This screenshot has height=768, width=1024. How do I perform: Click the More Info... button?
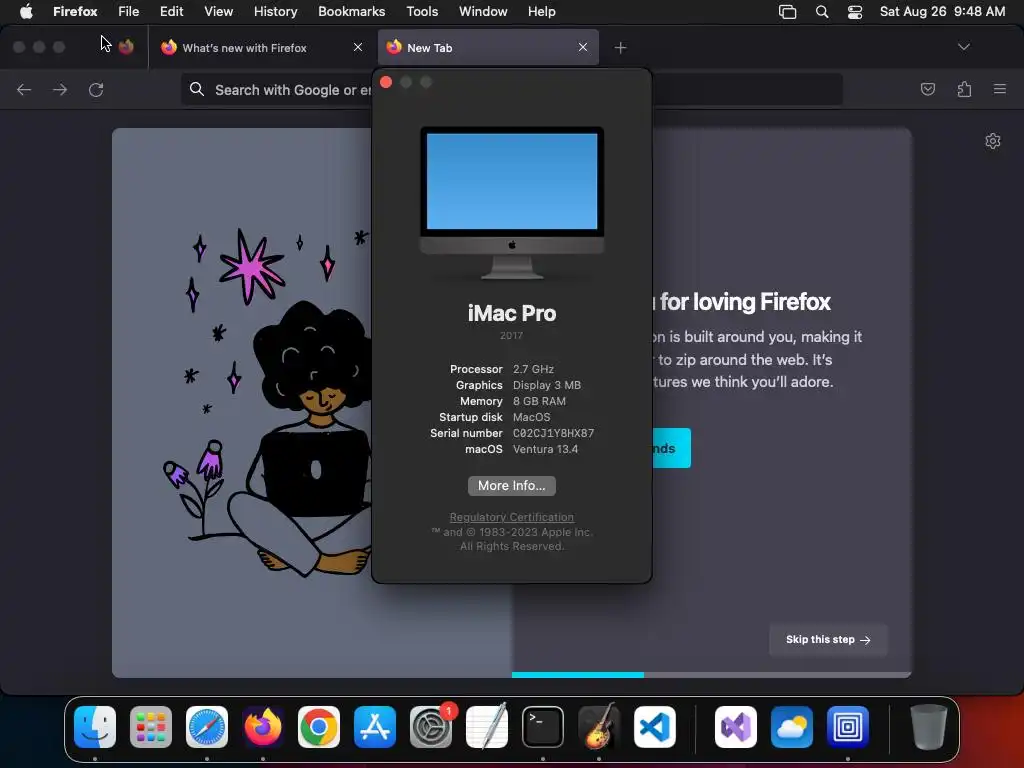512,485
